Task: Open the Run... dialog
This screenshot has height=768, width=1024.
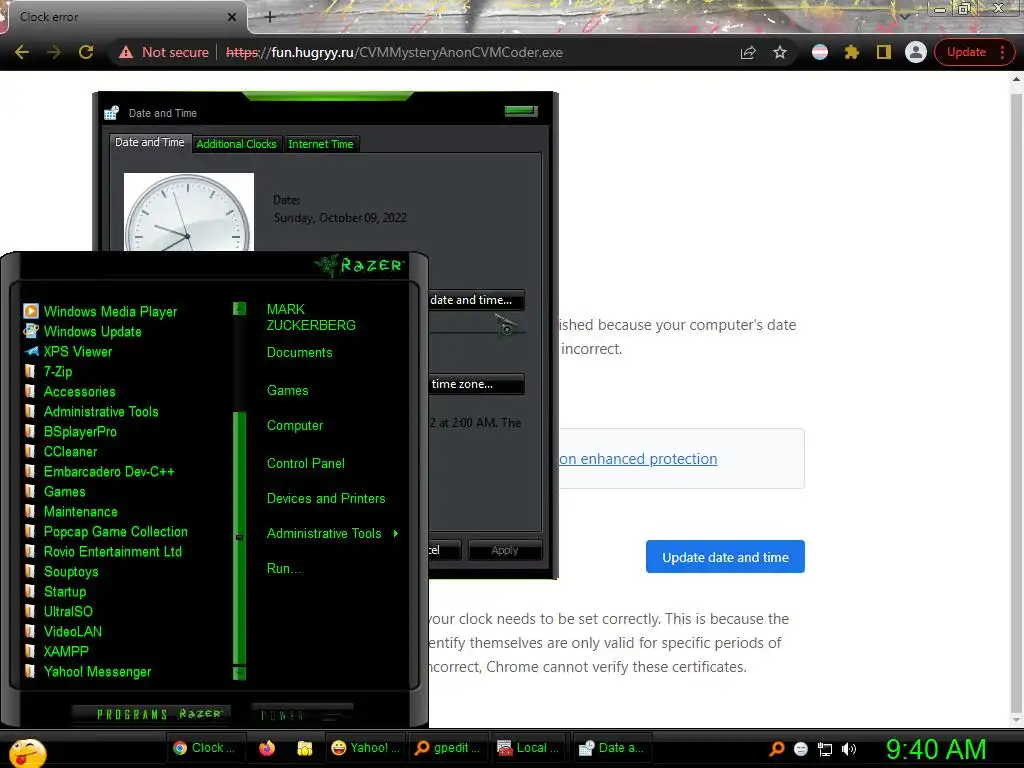Action: coord(284,568)
